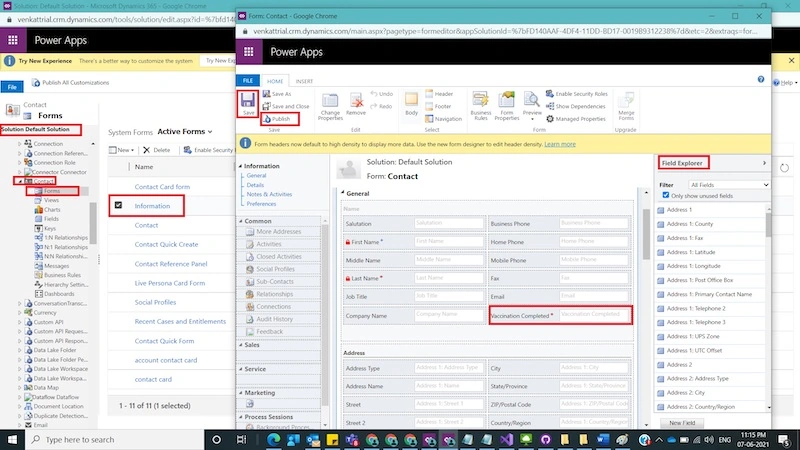800x450 pixels.
Task: Click the taskbar search box
Action: (114, 439)
